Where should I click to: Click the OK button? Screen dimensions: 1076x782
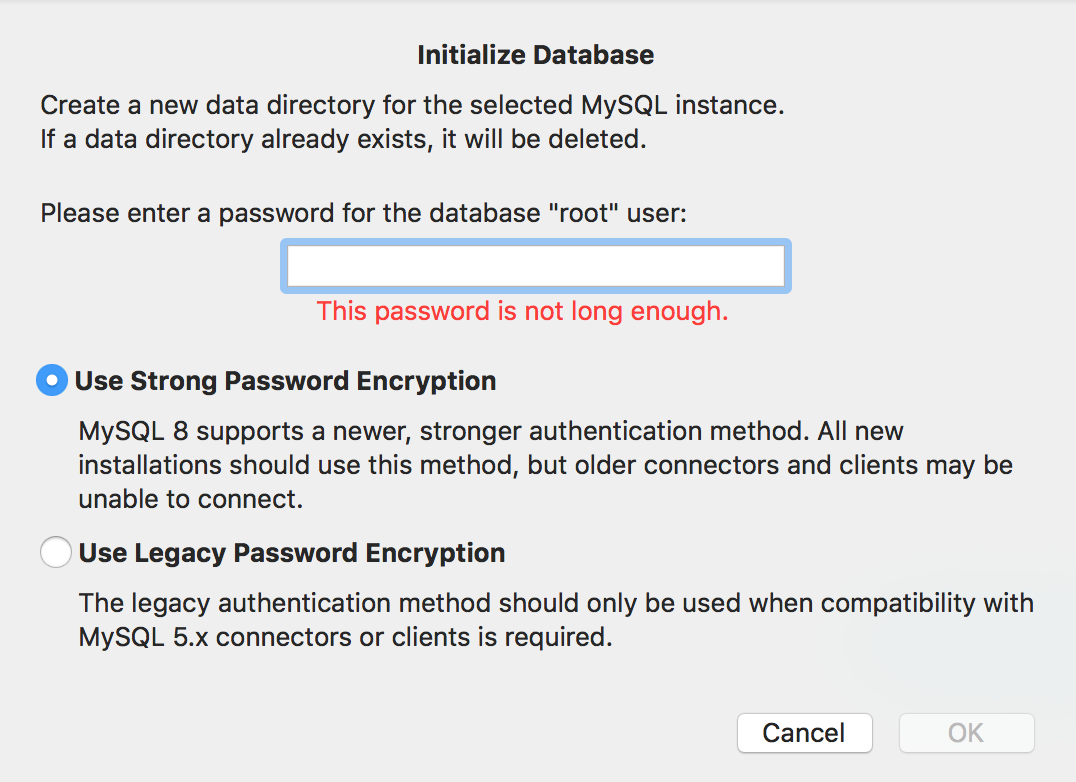(966, 733)
